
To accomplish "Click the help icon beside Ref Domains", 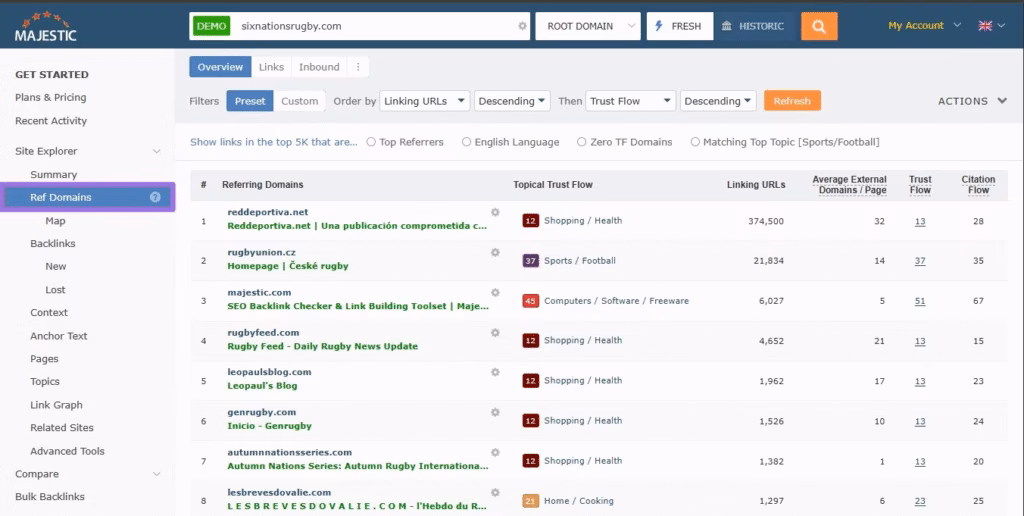I will (155, 197).
